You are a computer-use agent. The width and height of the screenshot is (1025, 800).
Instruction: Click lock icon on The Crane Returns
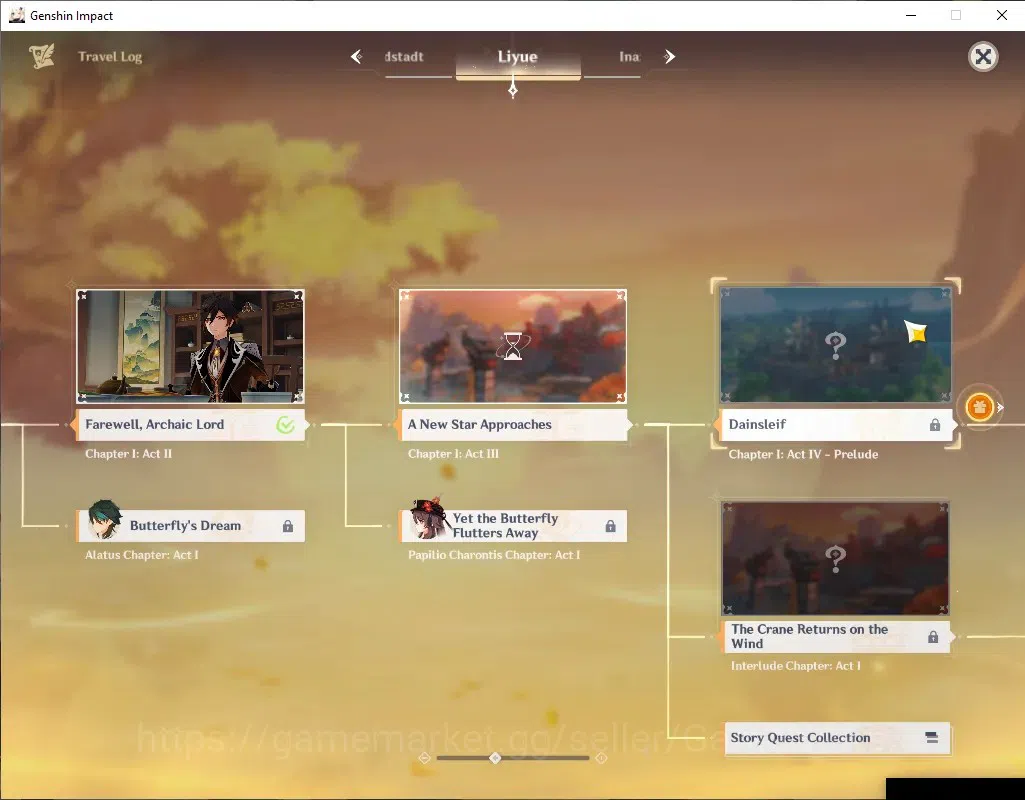pyautogui.click(x=933, y=637)
